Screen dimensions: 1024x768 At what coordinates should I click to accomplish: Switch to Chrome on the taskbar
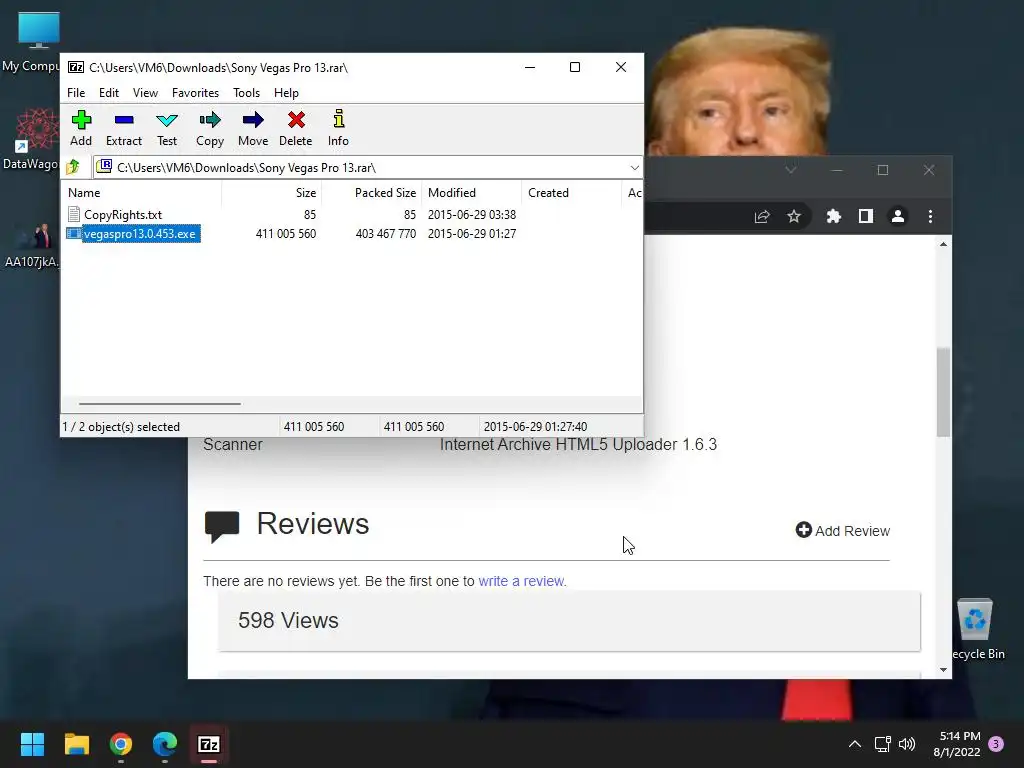121,744
